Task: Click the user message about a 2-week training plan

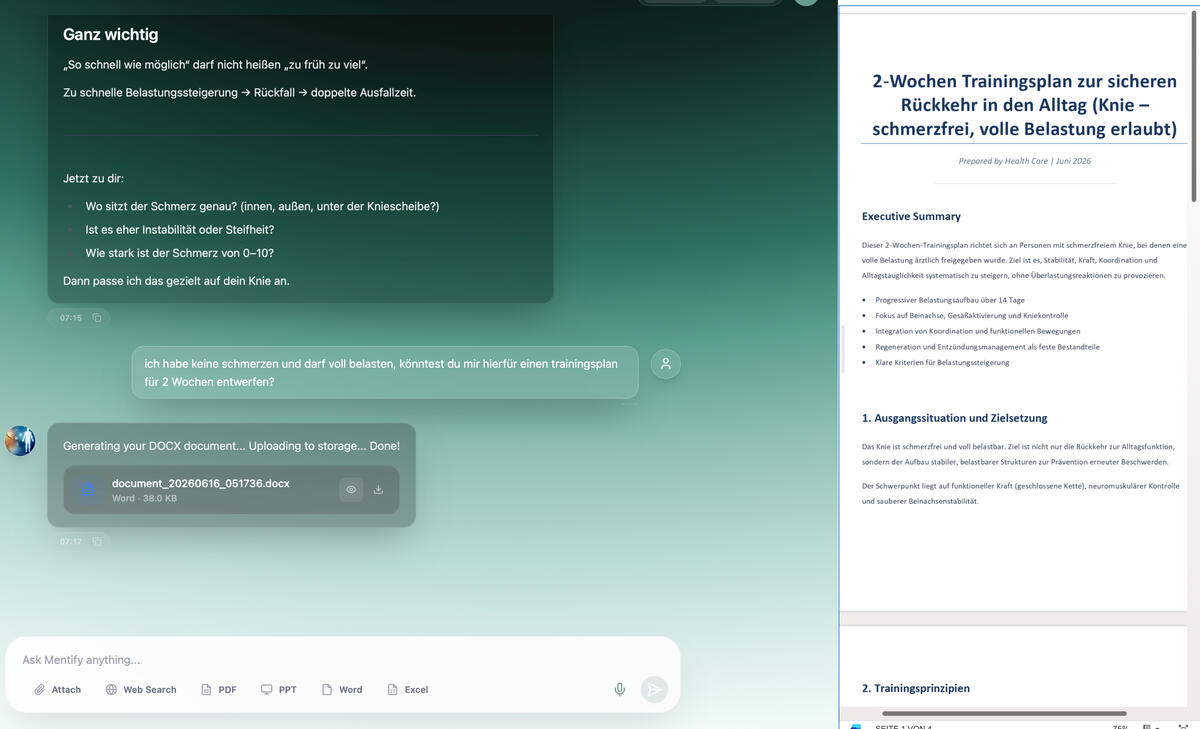Action: (384, 373)
